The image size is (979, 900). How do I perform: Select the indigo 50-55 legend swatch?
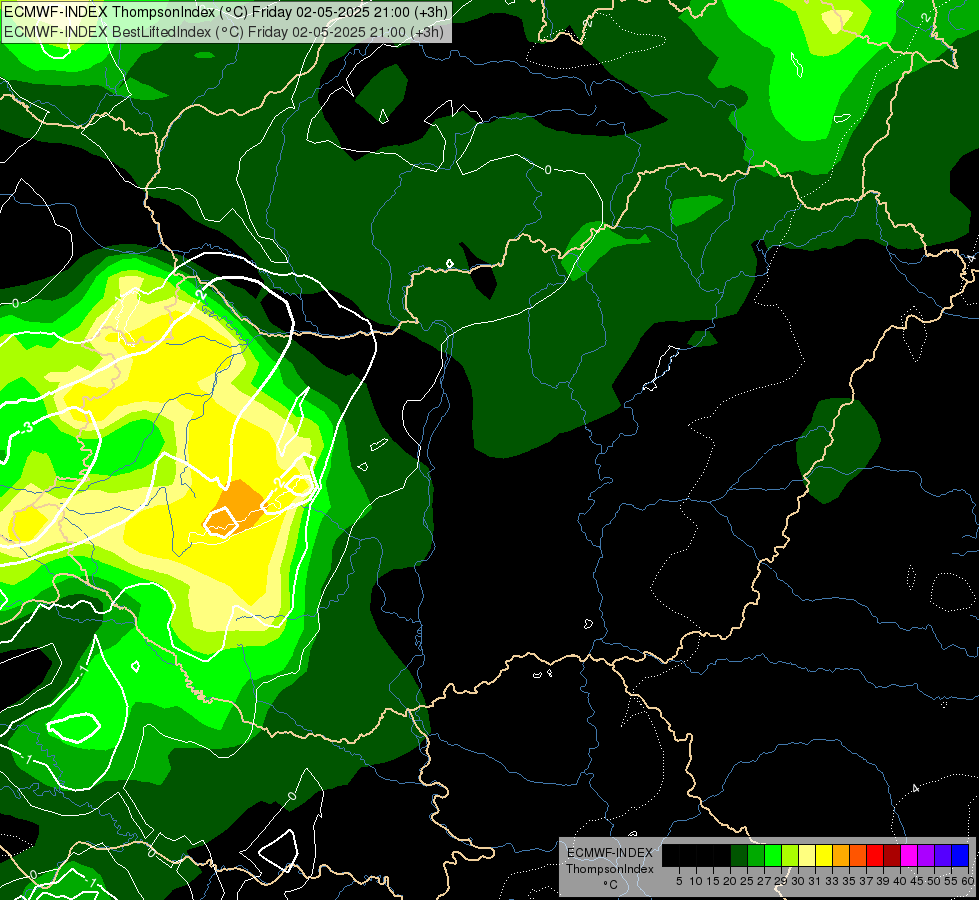point(942,855)
